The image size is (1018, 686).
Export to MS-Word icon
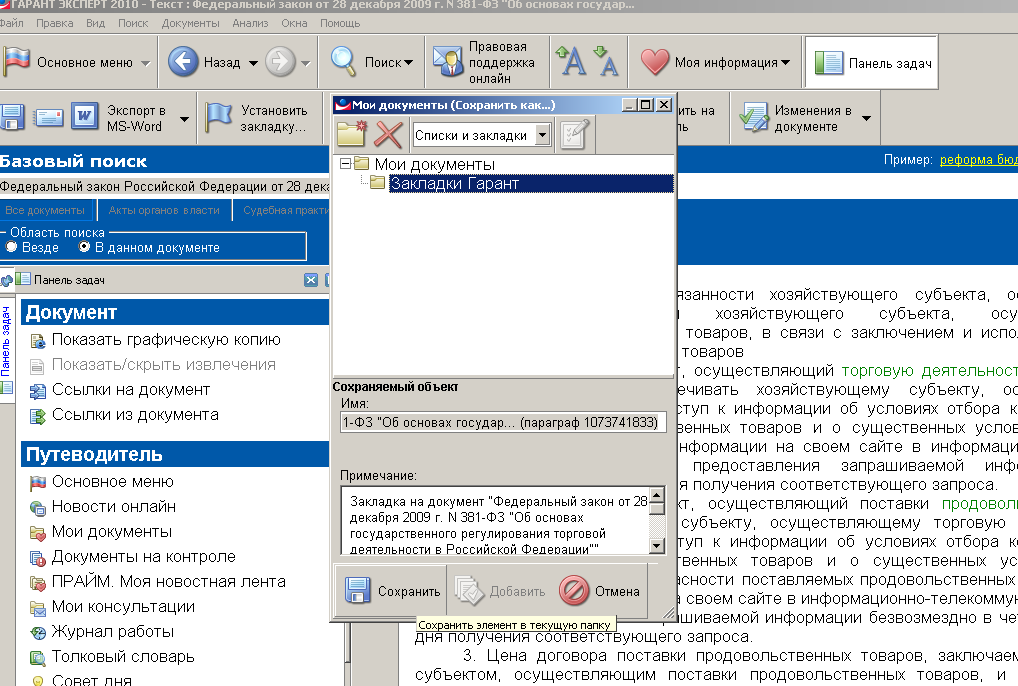click(84, 117)
